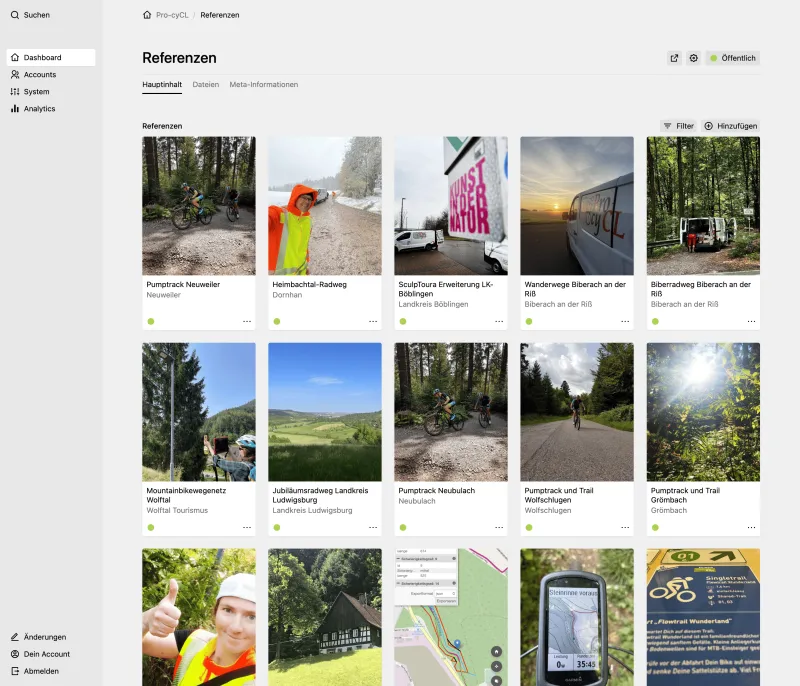Image resolution: width=800 pixels, height=686 pixels.
Task: Toggle the Öffentlich visibility status
Action: [x=732, y=58]
